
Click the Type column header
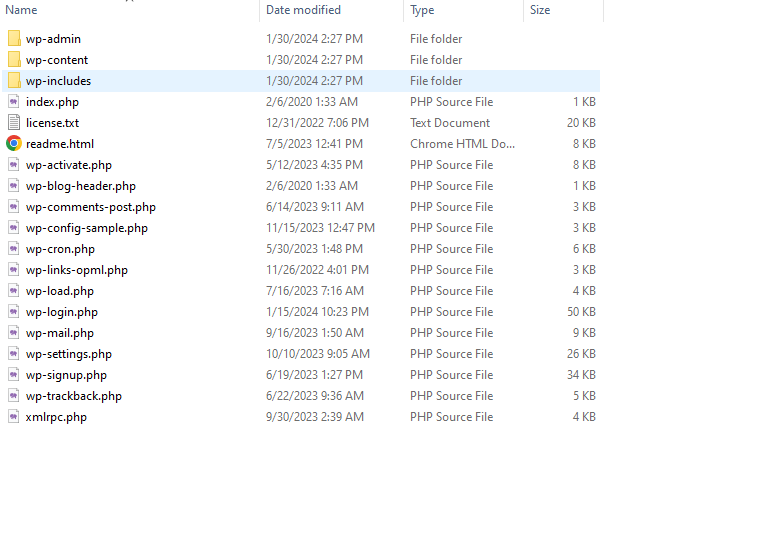point(422,10)
